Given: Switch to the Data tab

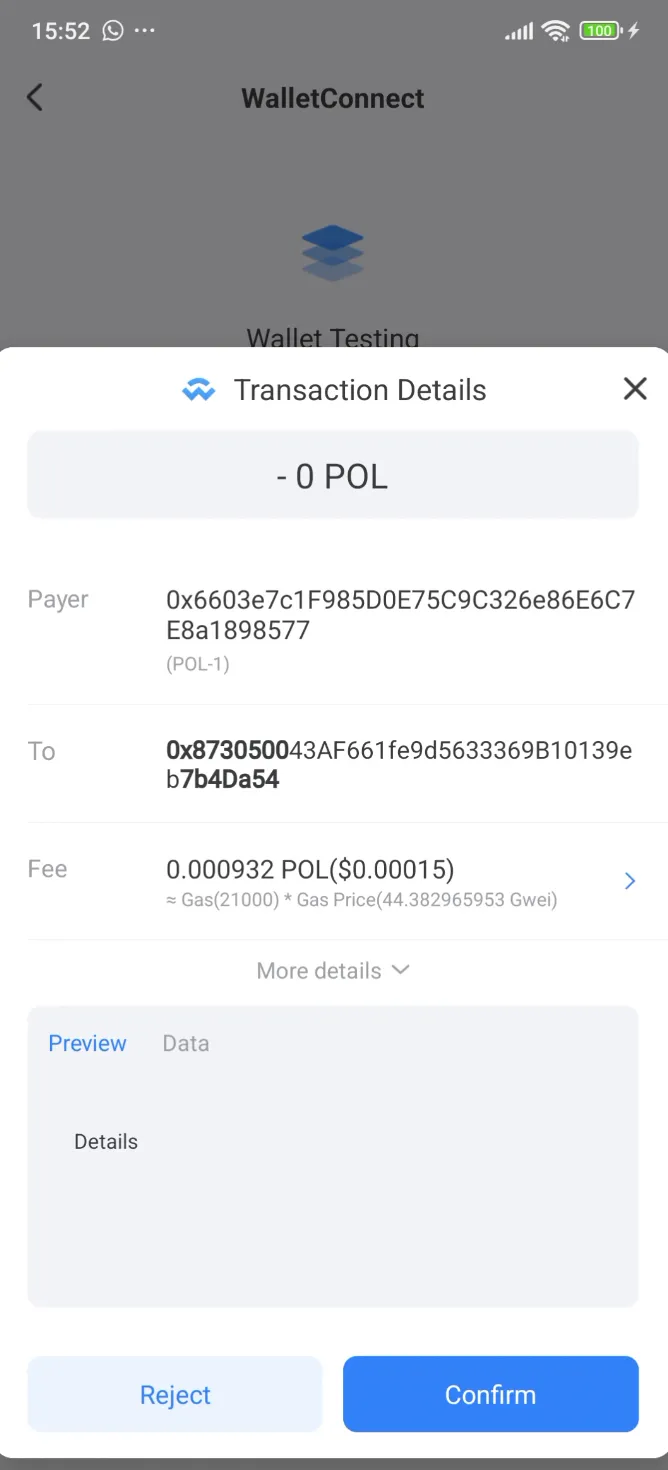Looking at the screenshot, I should pyautogui.click(x=185, y=1043).
